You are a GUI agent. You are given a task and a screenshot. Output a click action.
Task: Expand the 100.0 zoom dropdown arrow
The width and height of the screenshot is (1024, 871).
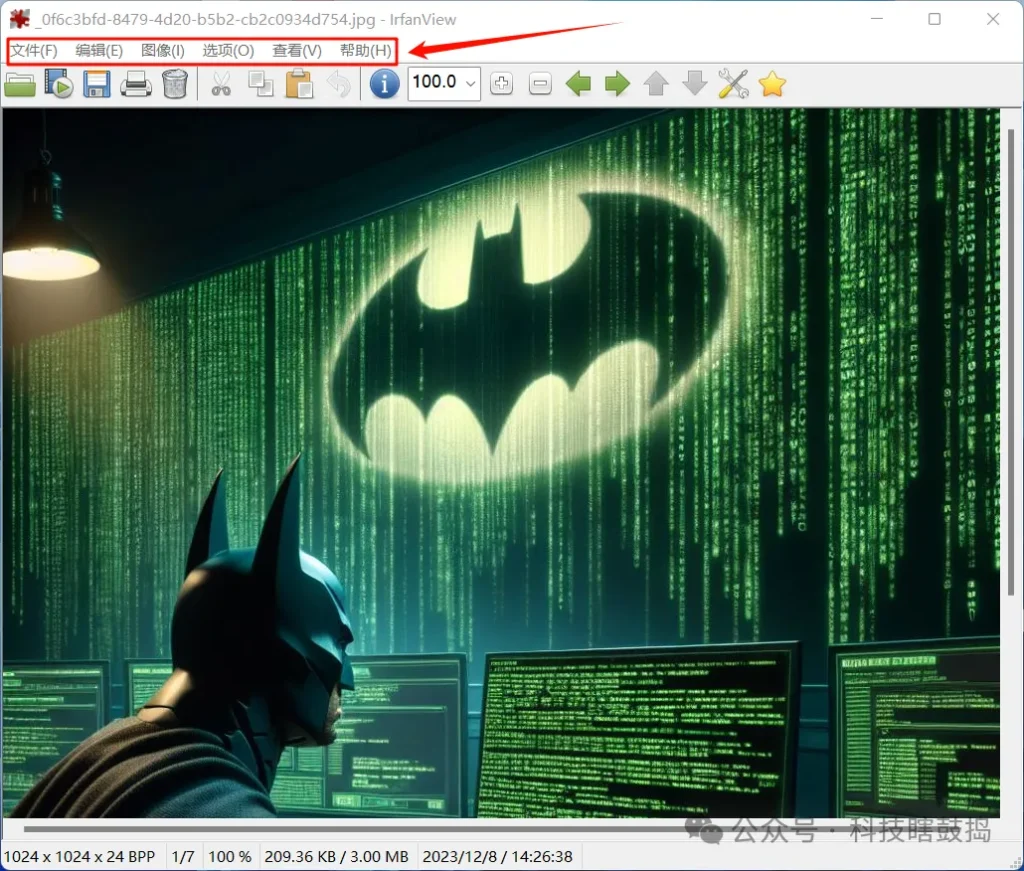[x=470, y=84]
